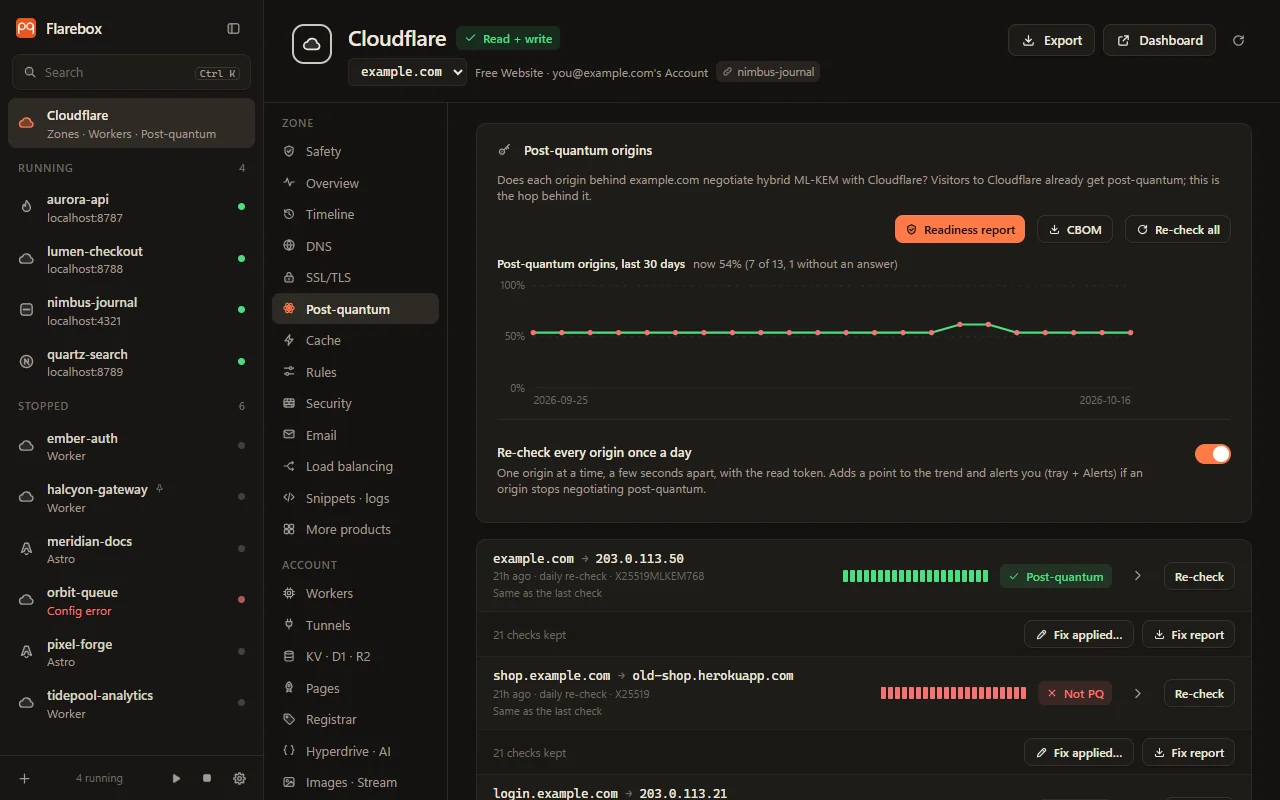1280x800 pixels.
Task: Click Re-check all button
Action: 1178,229
